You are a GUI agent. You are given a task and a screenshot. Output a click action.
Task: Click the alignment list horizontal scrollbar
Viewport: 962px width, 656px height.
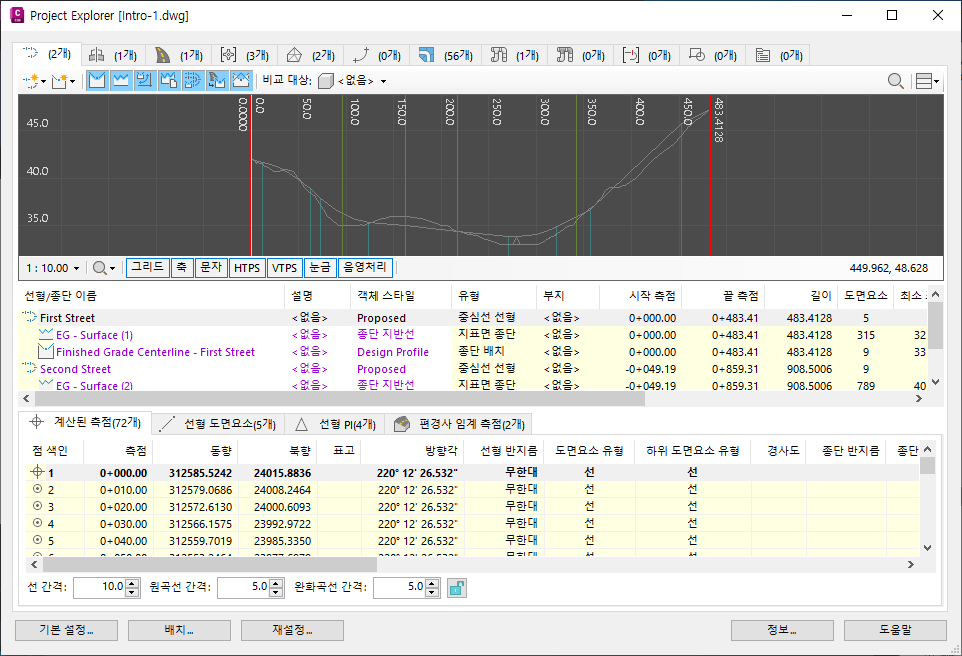472,398
